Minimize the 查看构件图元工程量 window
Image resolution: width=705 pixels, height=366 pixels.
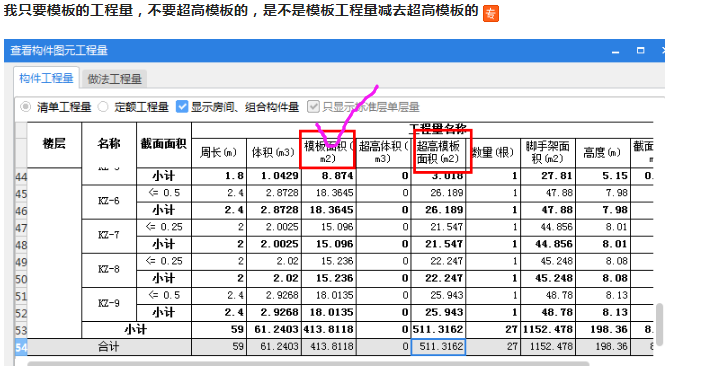[x=616, y=51]
